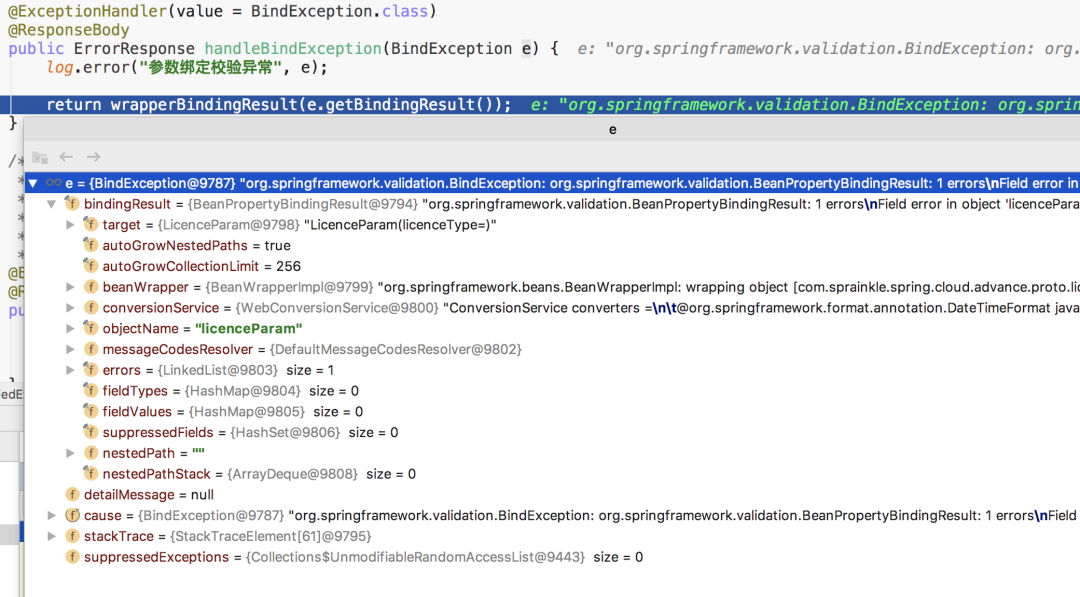The width and height of the screenshot is (1080, 597).
Task: Expand the messageCodesResolver node
Action: (x=70, y=349)
